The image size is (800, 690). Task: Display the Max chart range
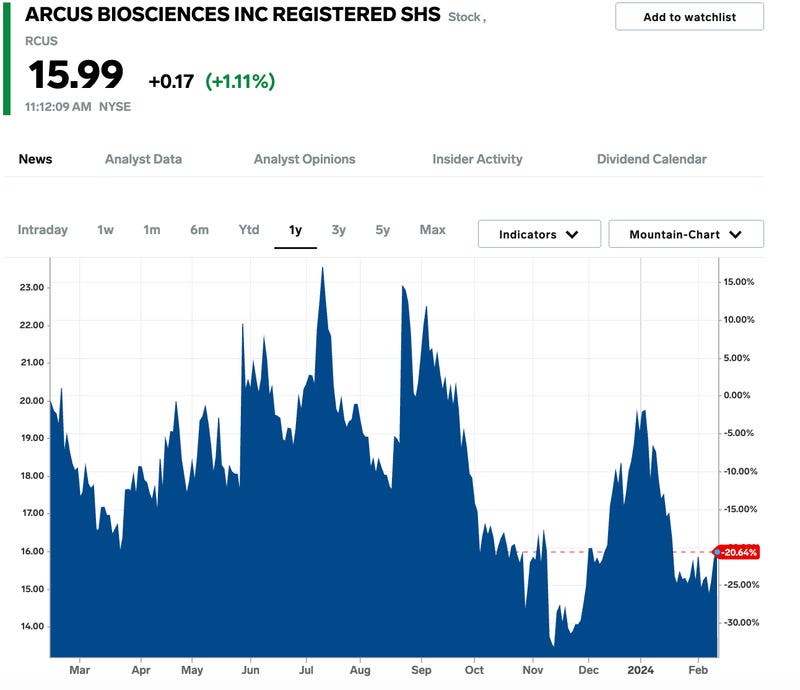[x=432, y=230]
